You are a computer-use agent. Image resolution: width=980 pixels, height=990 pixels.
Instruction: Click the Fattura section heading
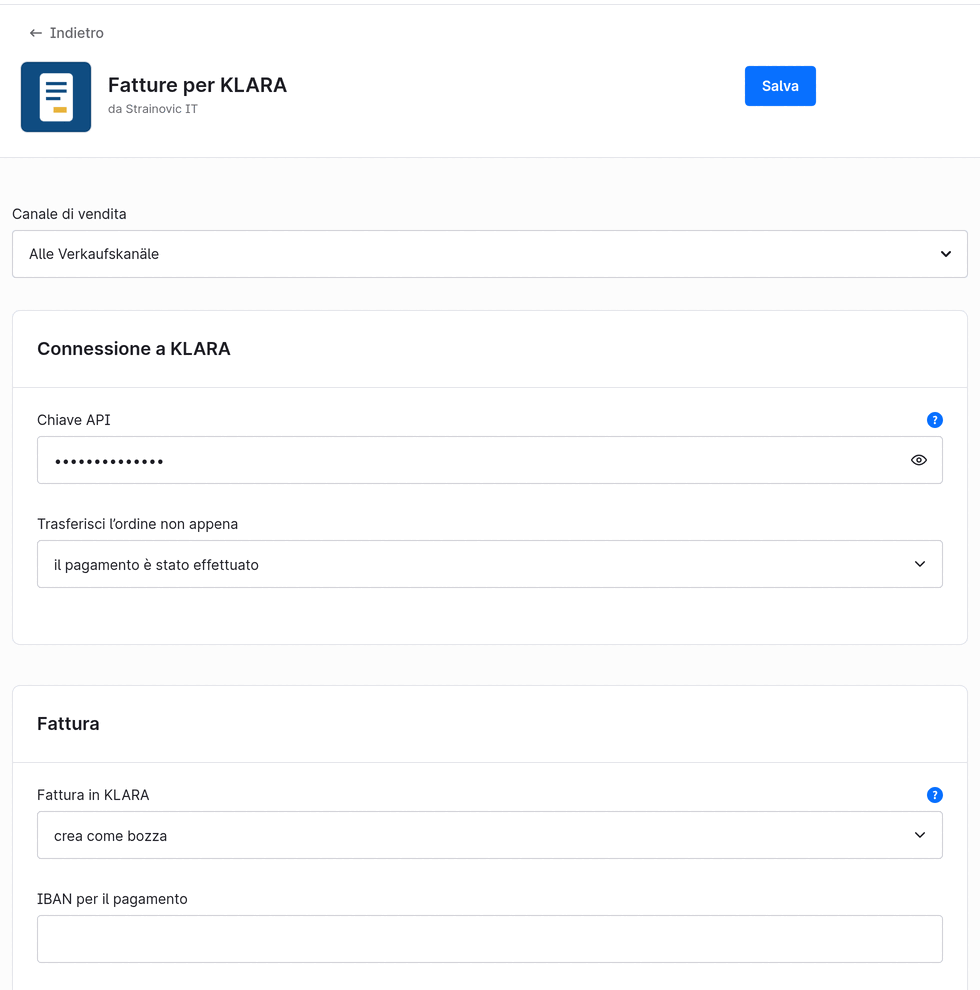point(68,724)
